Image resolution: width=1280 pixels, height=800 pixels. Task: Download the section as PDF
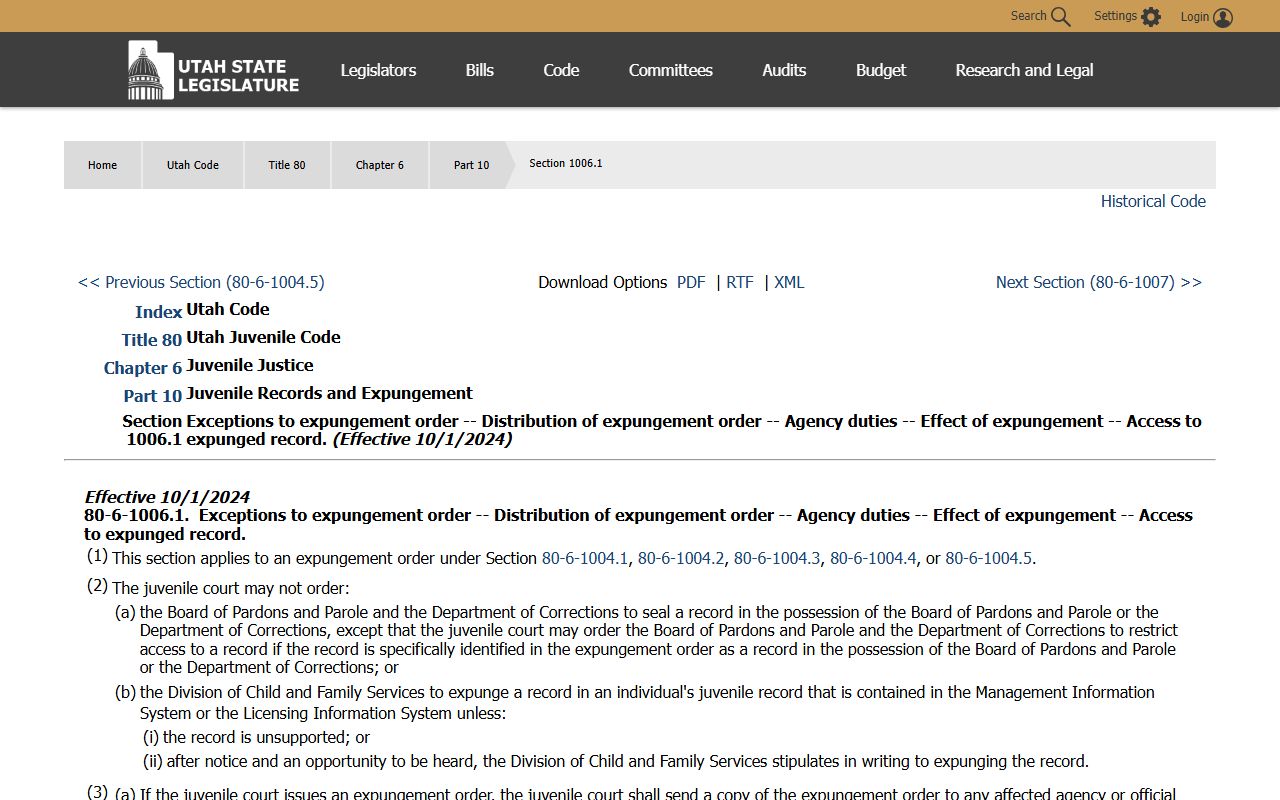(x=691, y=282)
